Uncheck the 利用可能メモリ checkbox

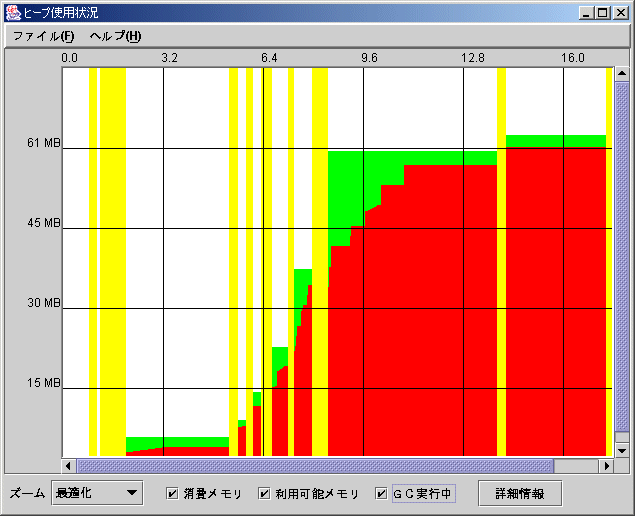pos(264,494)
